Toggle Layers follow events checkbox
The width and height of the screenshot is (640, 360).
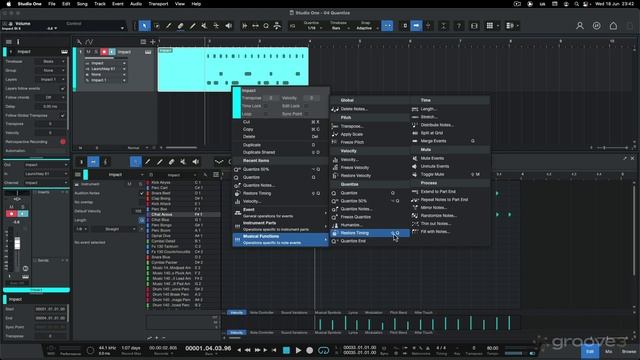(62, 89)
